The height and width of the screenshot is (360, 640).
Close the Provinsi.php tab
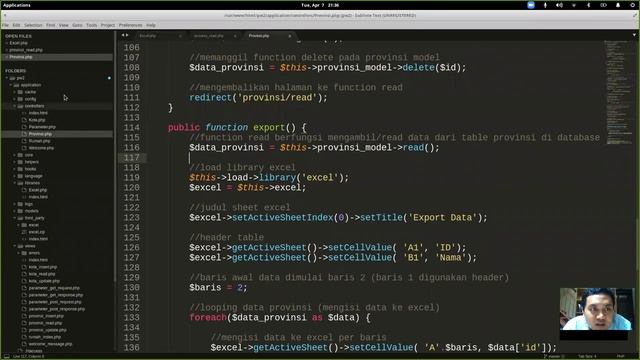(x=290, y=36)
